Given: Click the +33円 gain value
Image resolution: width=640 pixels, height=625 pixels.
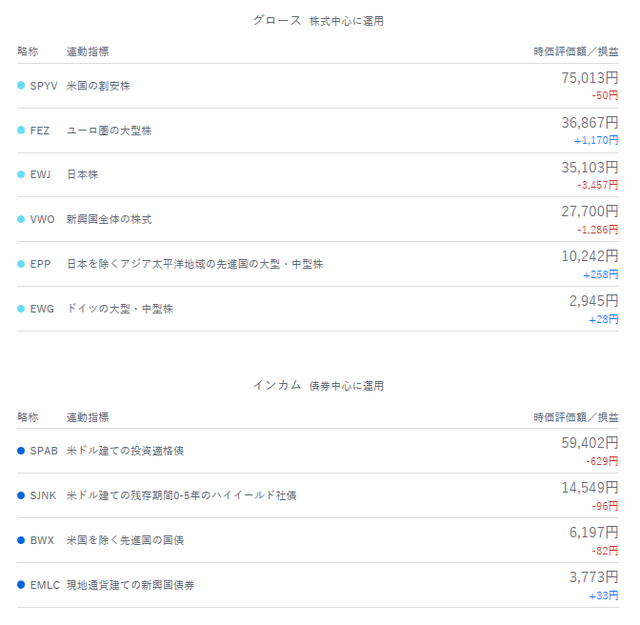Looking at the screenshot, I should [x=603, y=596].
